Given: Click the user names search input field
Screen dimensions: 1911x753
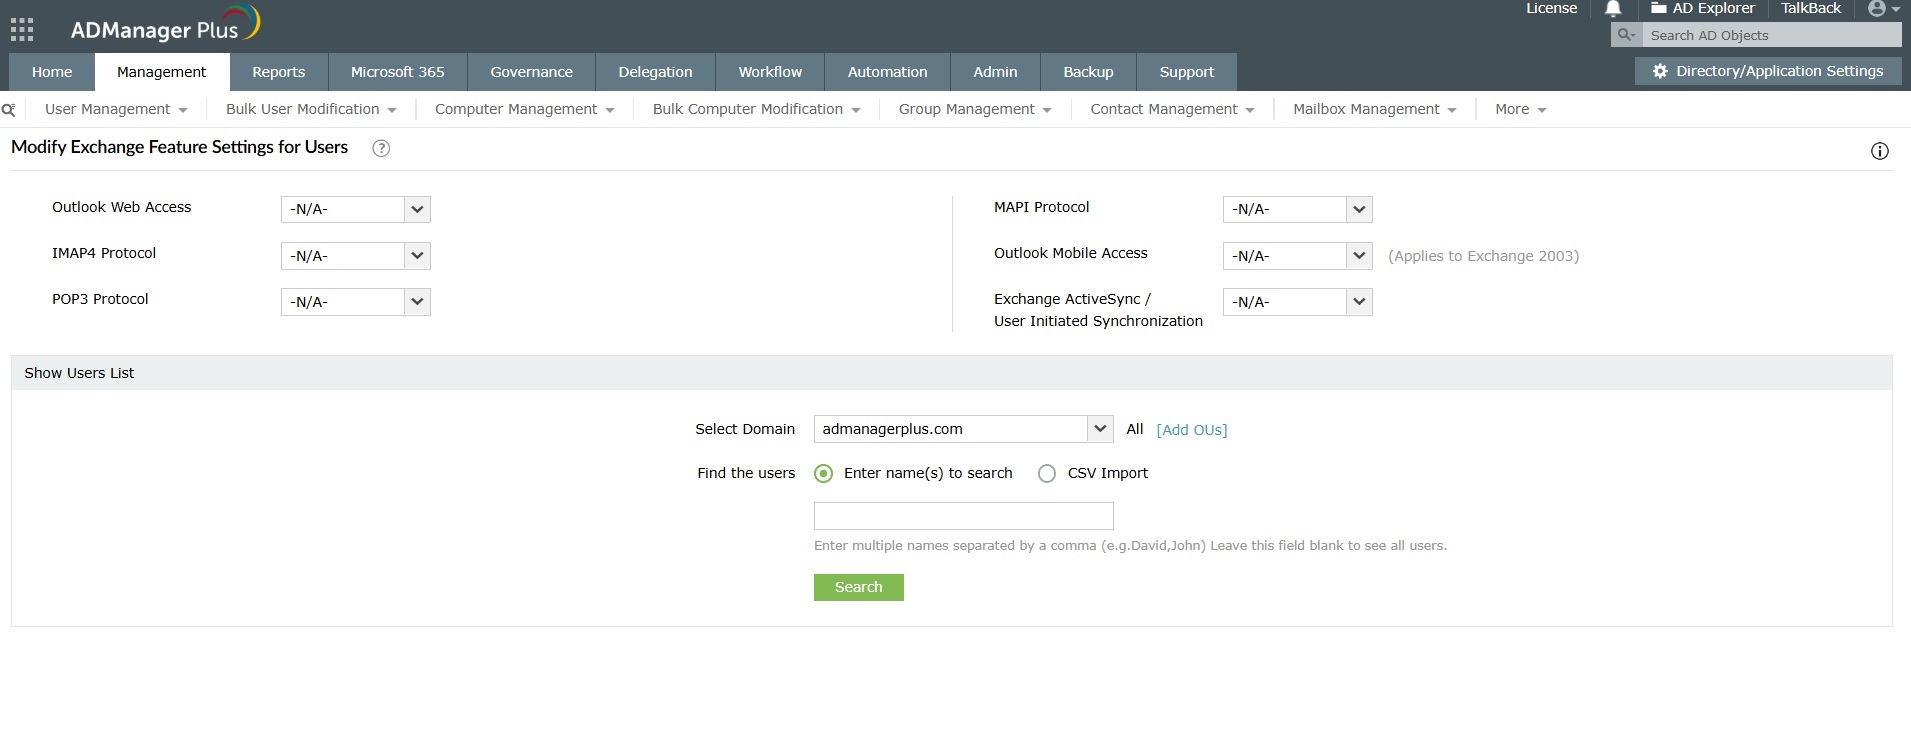Looking at the screenshot, I should 963,516.
